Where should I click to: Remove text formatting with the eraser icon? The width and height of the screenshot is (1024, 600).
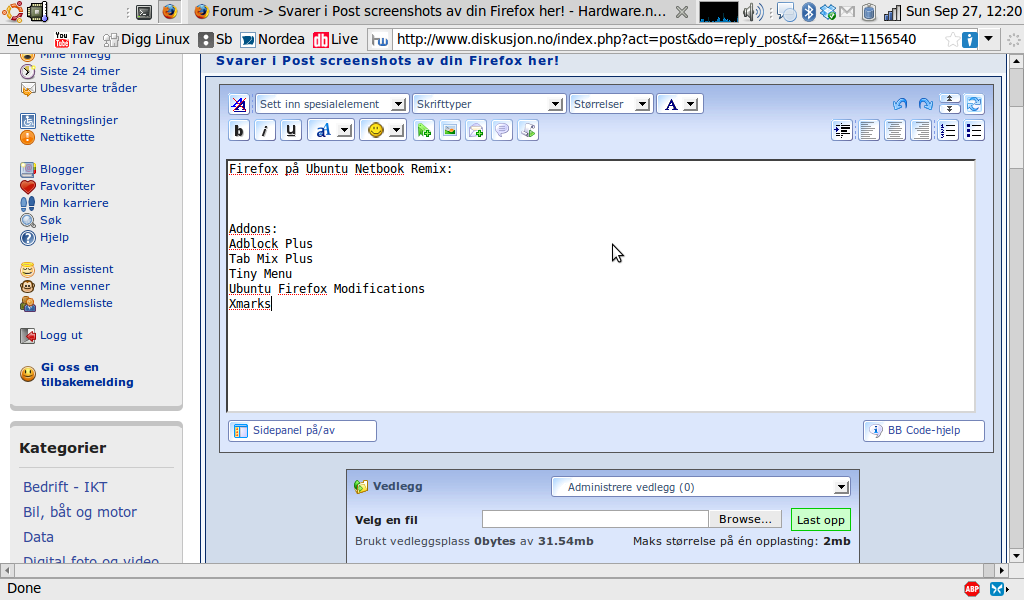tap(239, 104)
